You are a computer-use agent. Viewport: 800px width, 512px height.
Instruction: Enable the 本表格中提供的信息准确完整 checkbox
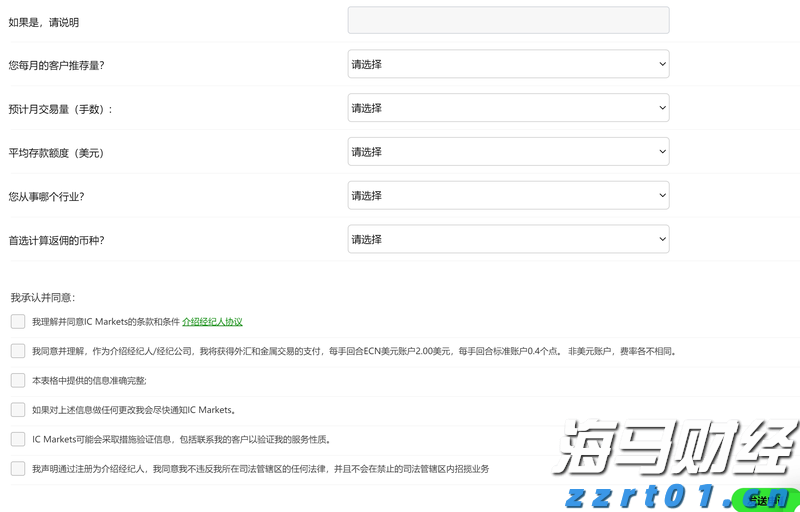point(18,380)
